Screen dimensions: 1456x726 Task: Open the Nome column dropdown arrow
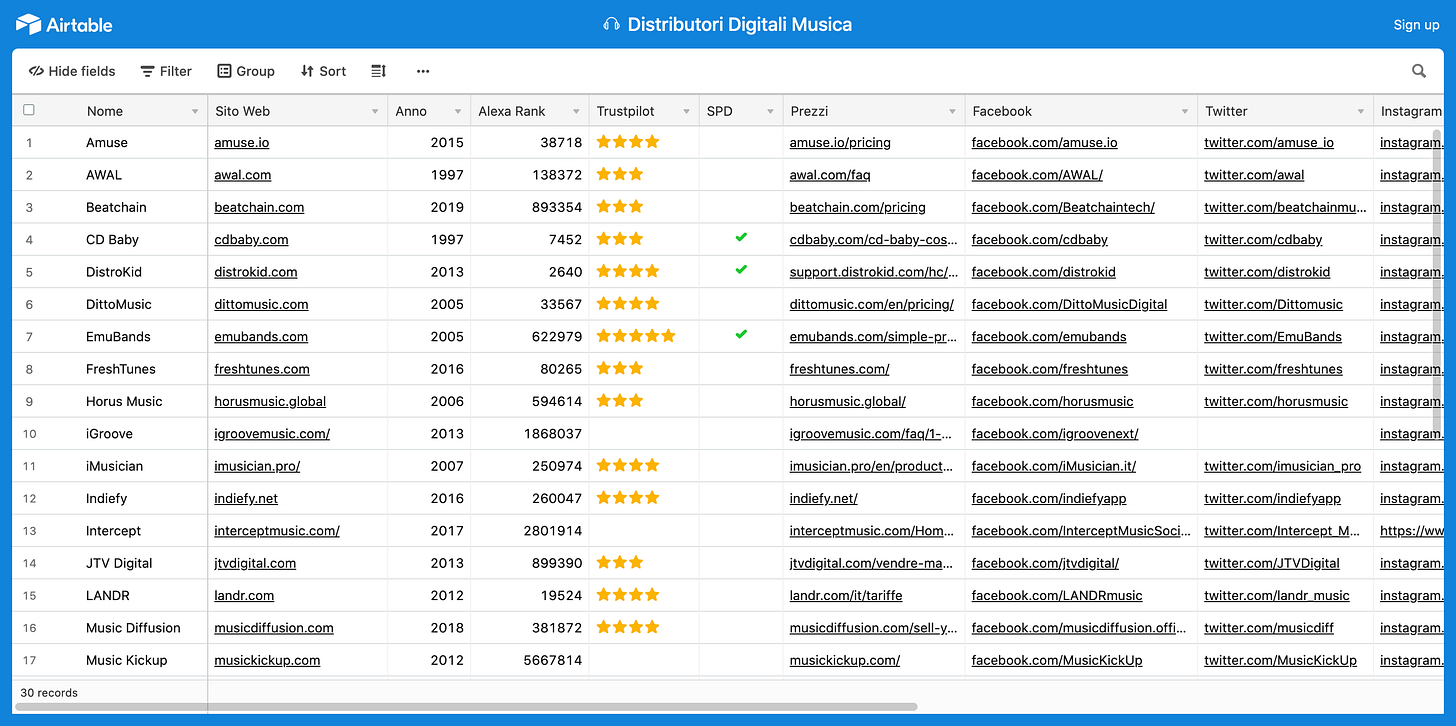coord(195,111)
